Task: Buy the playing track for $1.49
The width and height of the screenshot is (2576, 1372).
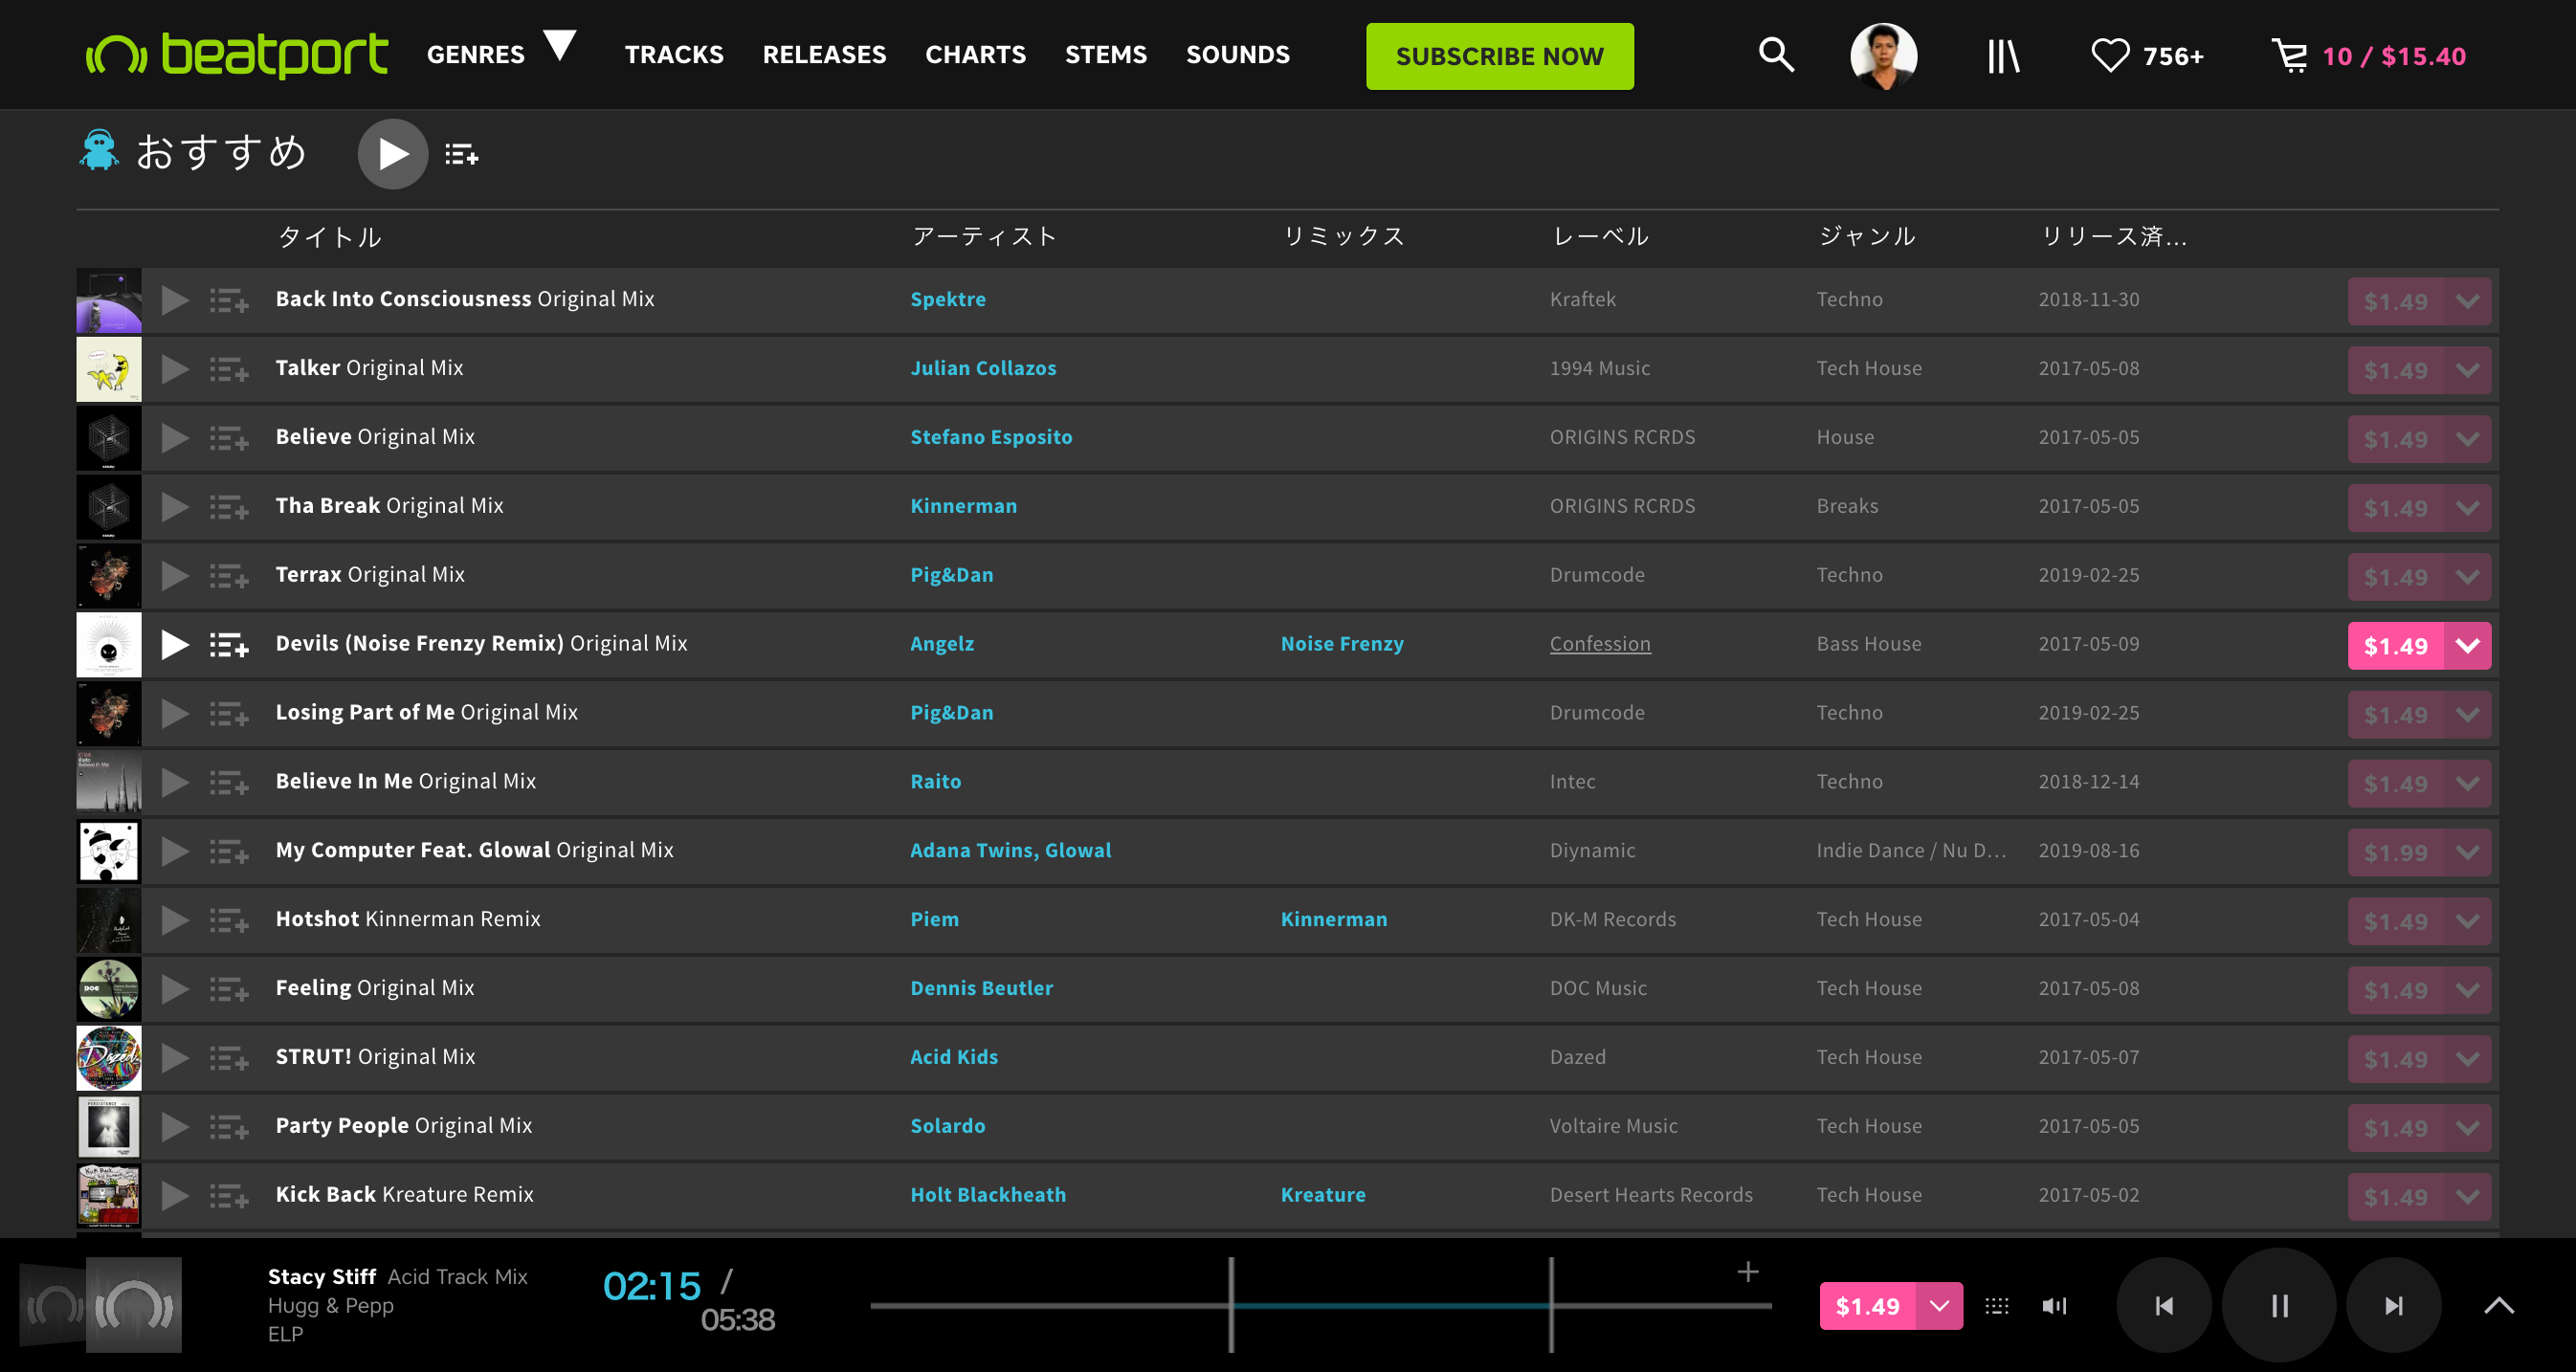Action: click(1868, 1306)
